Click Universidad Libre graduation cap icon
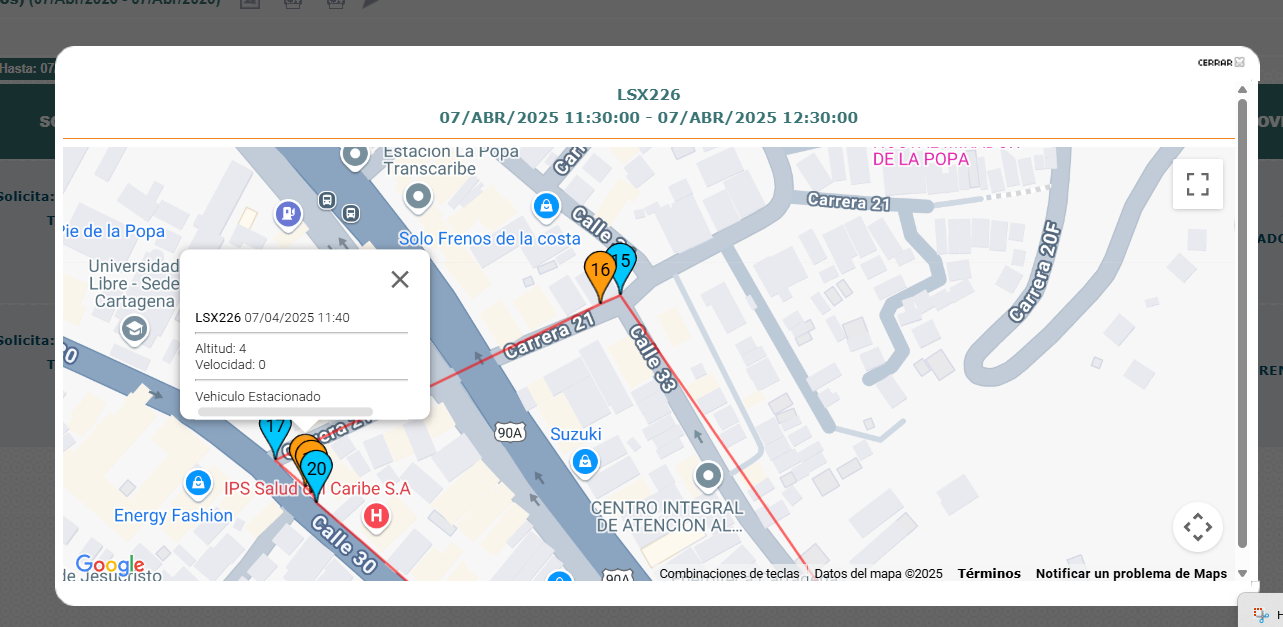The height and width of the screenshot is (627, 1283). [x=133, y=328]
